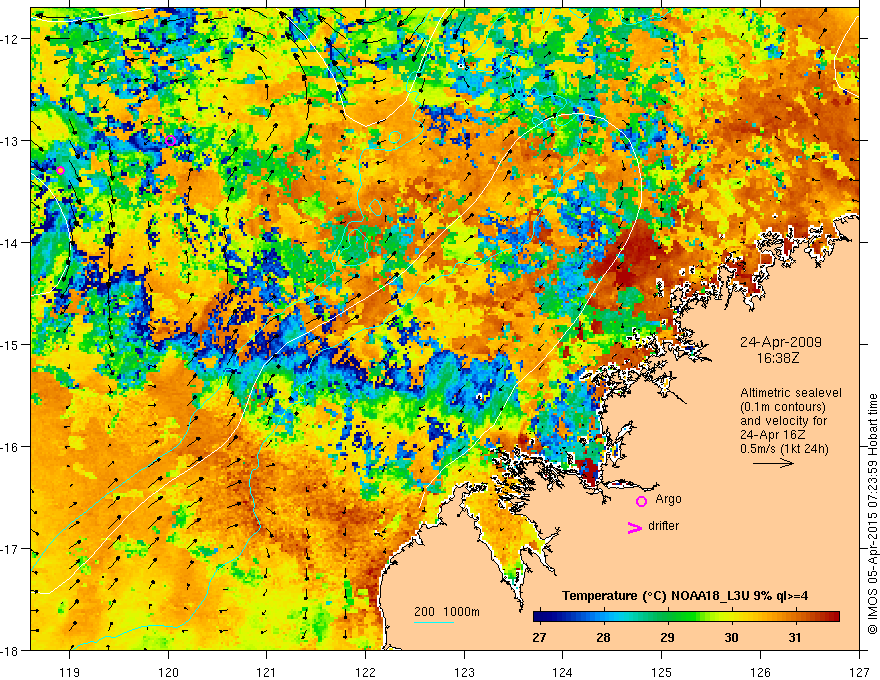Screen dimensions: 880x680
Task: Click the '0.5m/s (1kt 24h)' scale text
Action: [784, 449]
